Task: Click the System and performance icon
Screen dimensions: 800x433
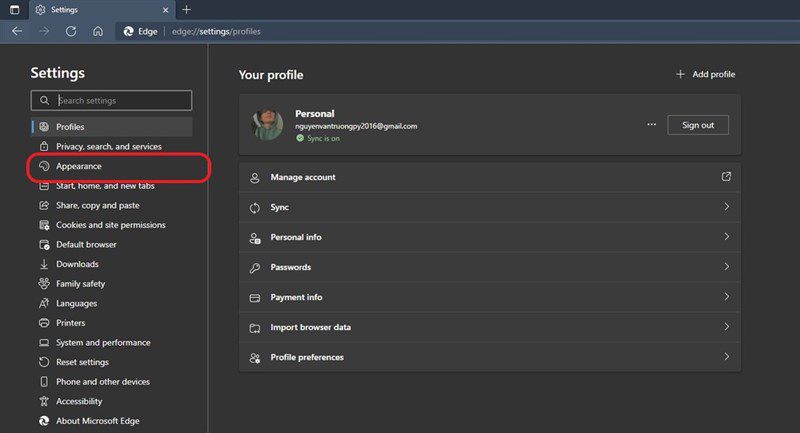Action: [44, 342]
